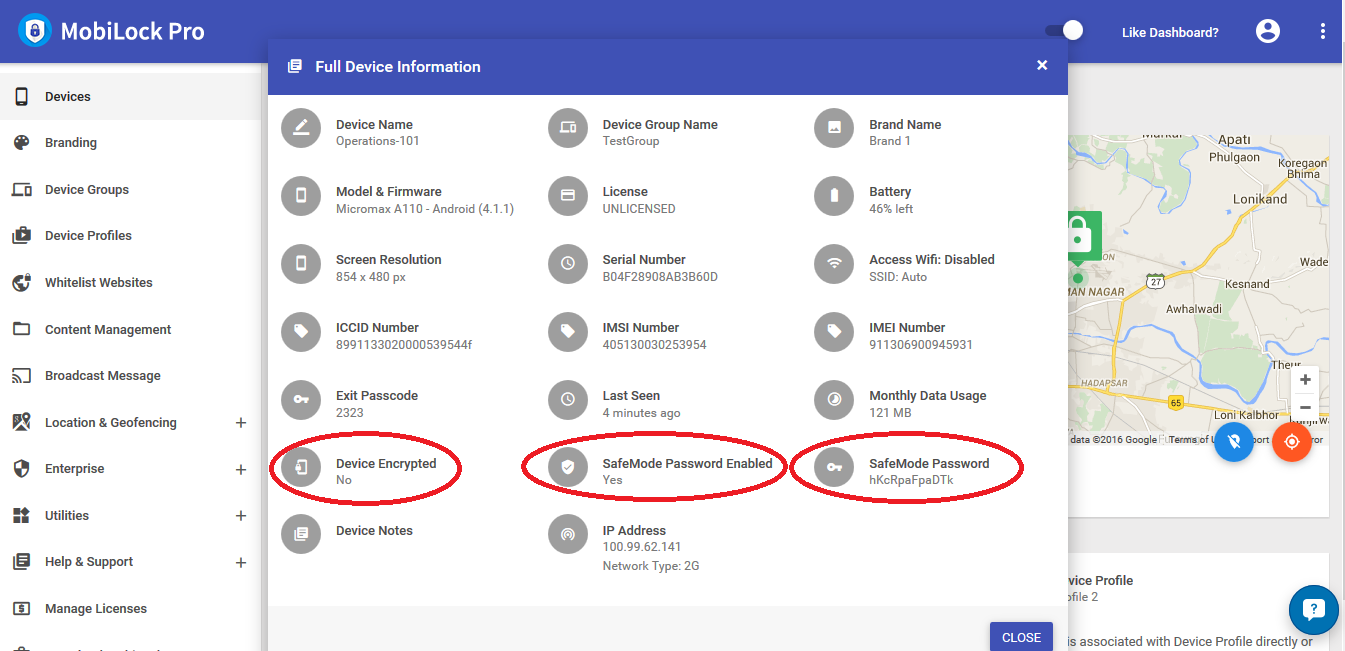The image size is (1345, 651).
Task: Click the Device Groups icon in sidebar
Action: (x=21, y=190)
